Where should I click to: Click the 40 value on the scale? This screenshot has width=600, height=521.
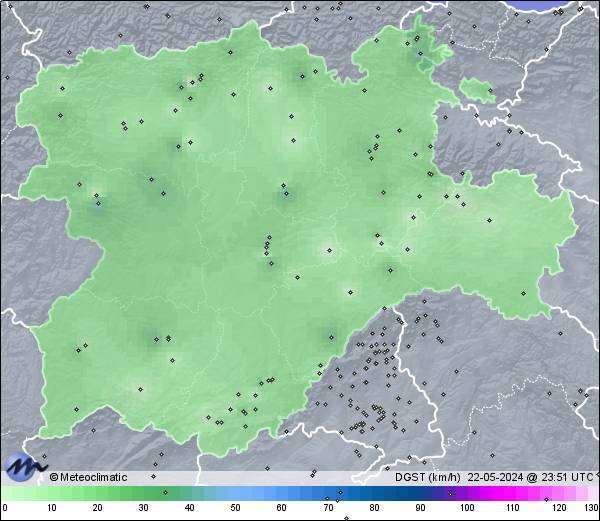(189, 508)
